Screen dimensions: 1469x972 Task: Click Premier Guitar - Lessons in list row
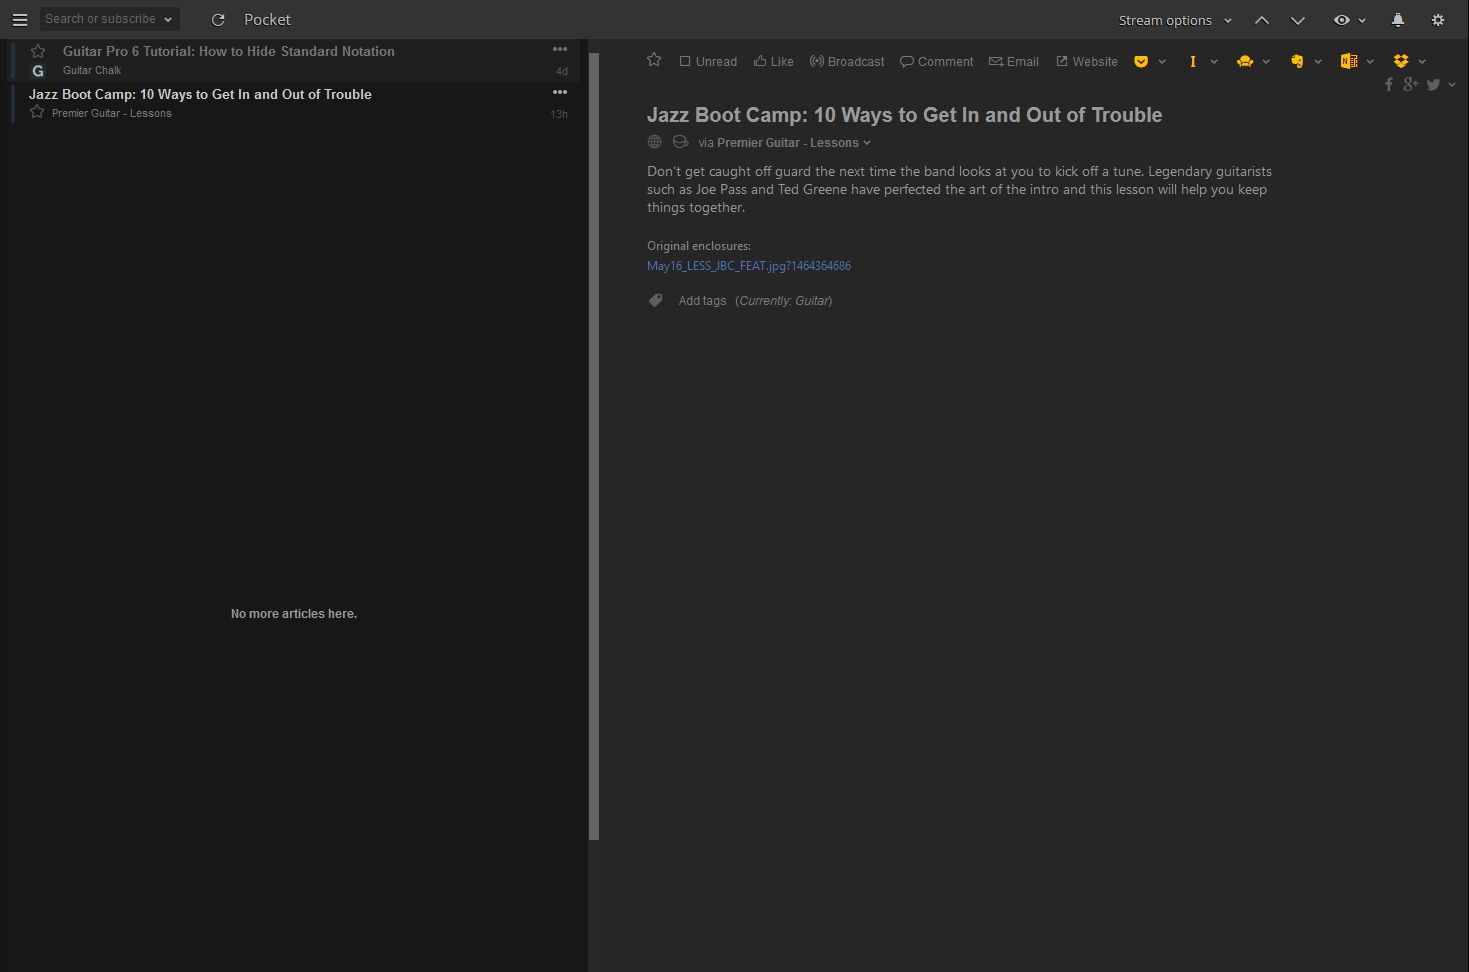[x=112, y=114]
